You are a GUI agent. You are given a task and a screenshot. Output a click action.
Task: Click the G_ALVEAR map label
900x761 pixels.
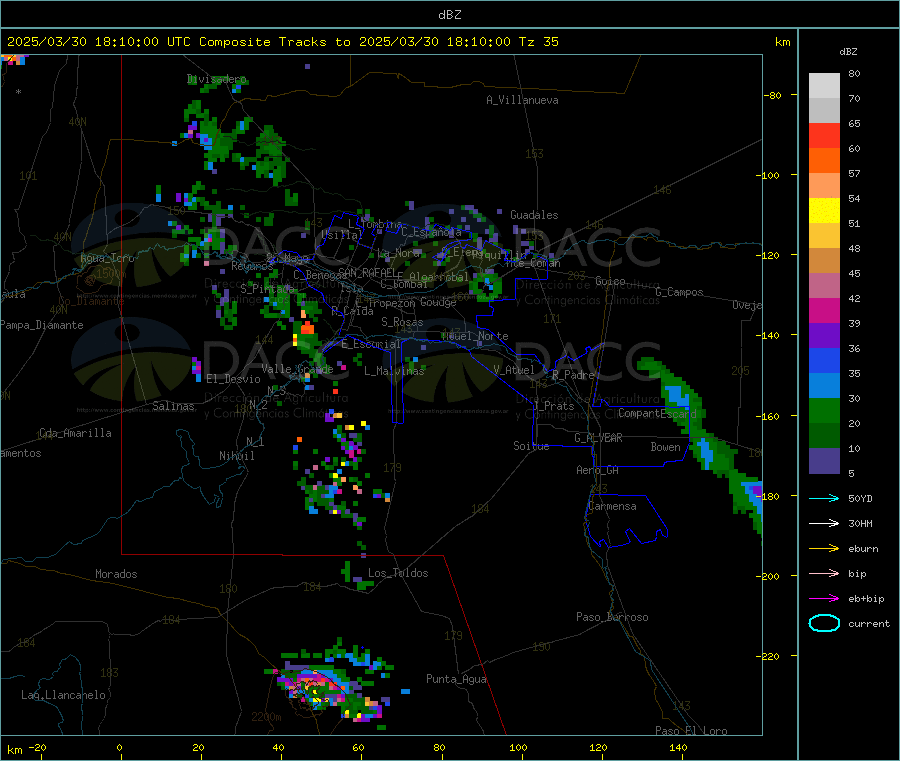(x=598, y=438)
